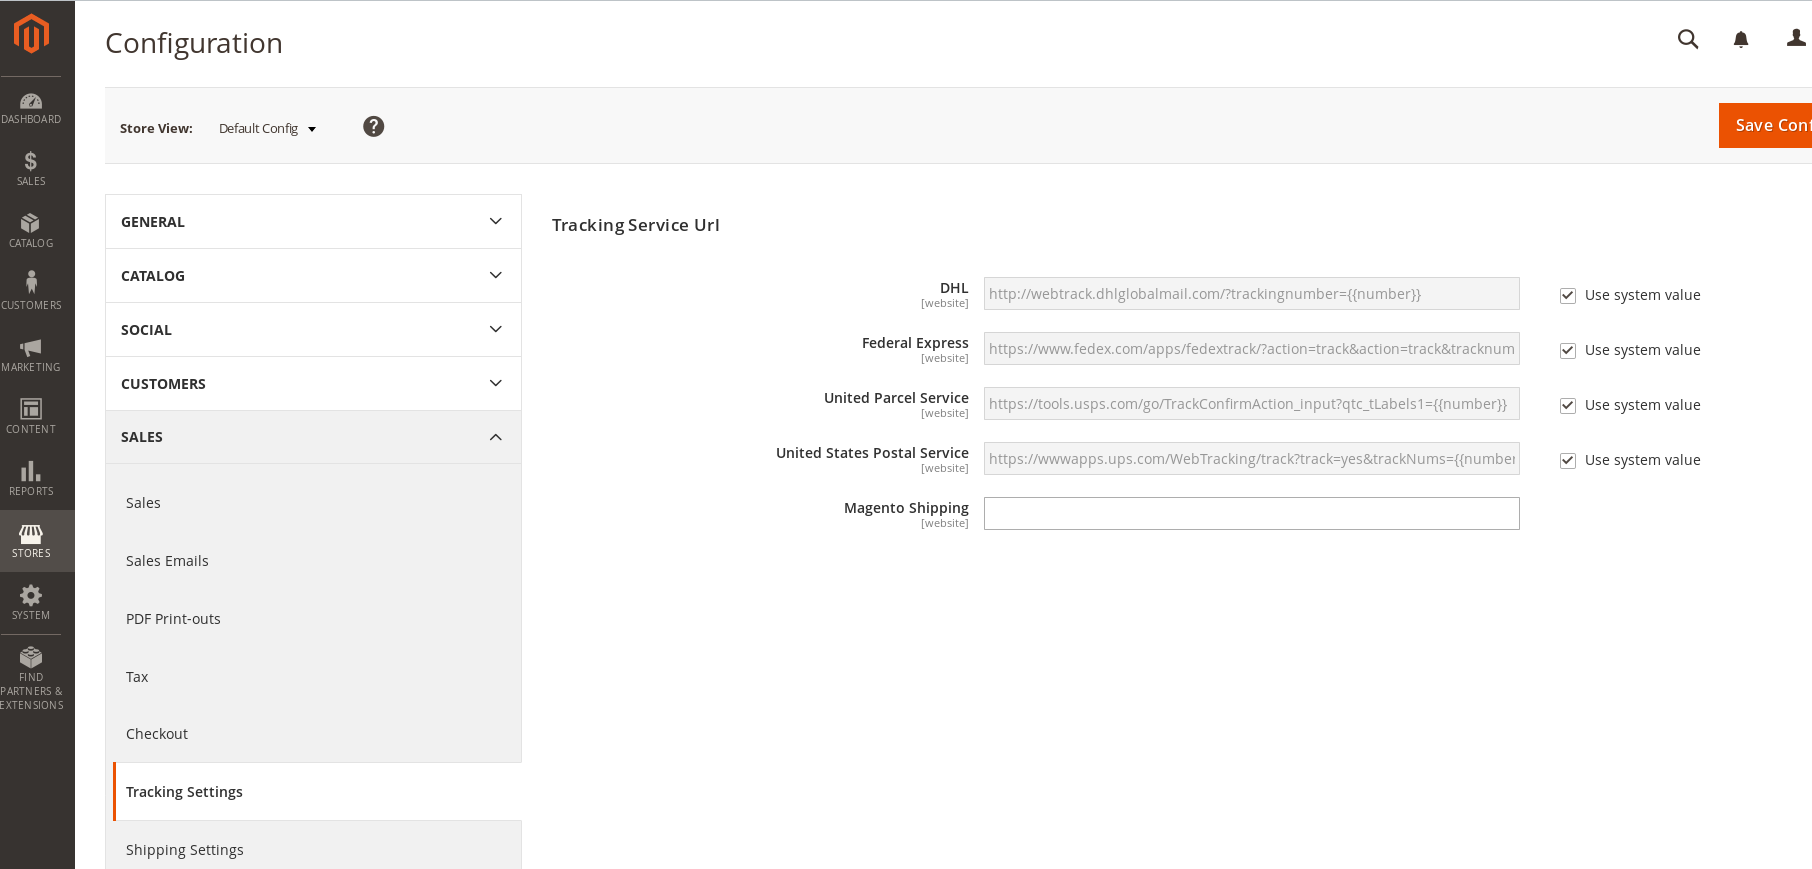Uncheck Use system value for DHL
The width and height of the screenshot is (1812, 869).
[1568, 296]
